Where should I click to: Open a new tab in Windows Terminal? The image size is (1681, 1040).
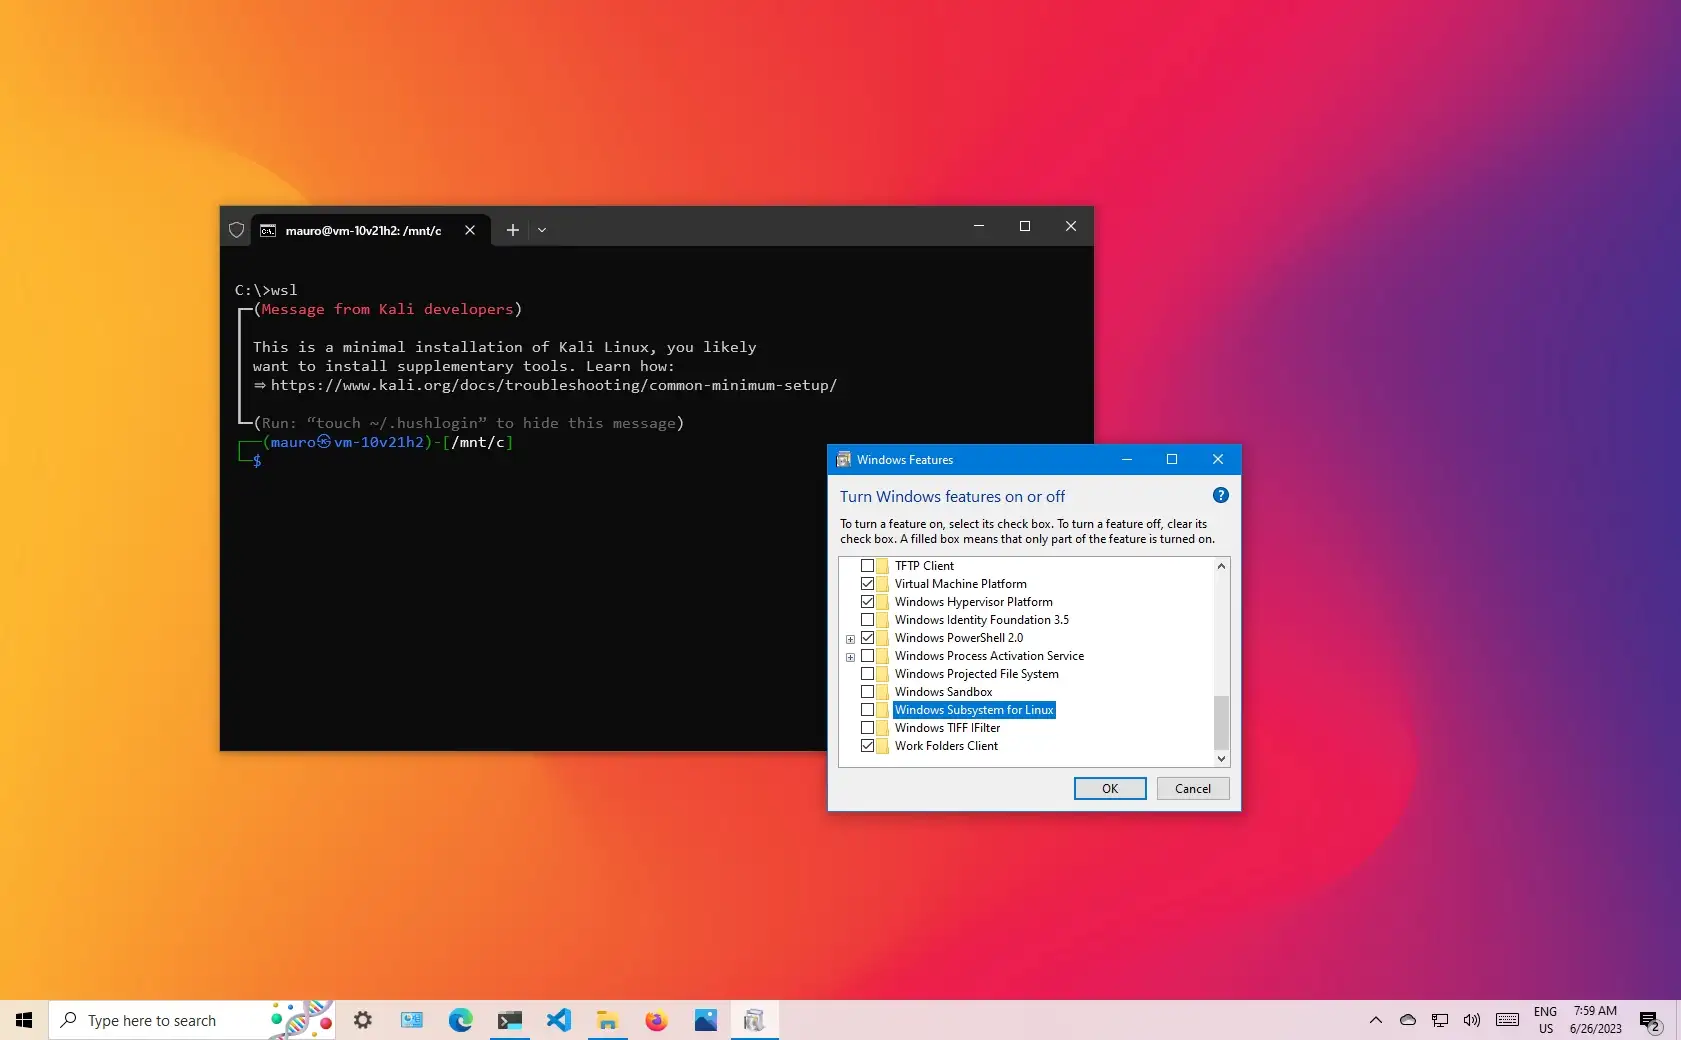(x=512, y=230)
